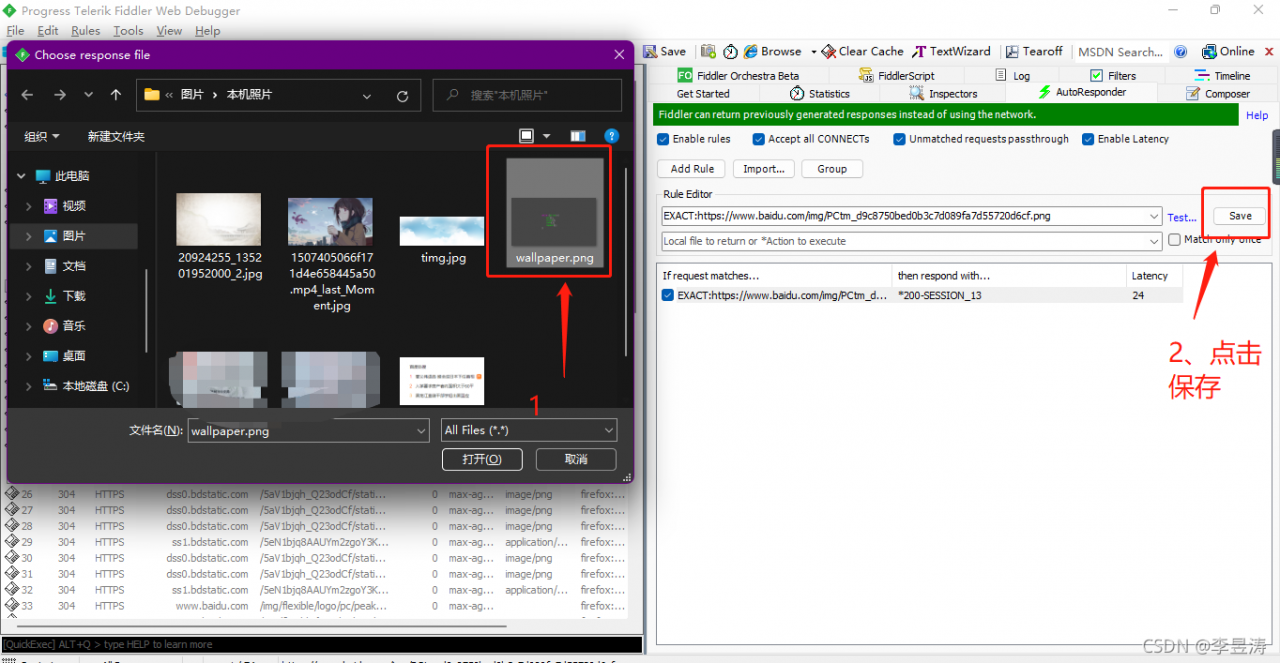Open the 组织 dropdown menu

[42, 136]
